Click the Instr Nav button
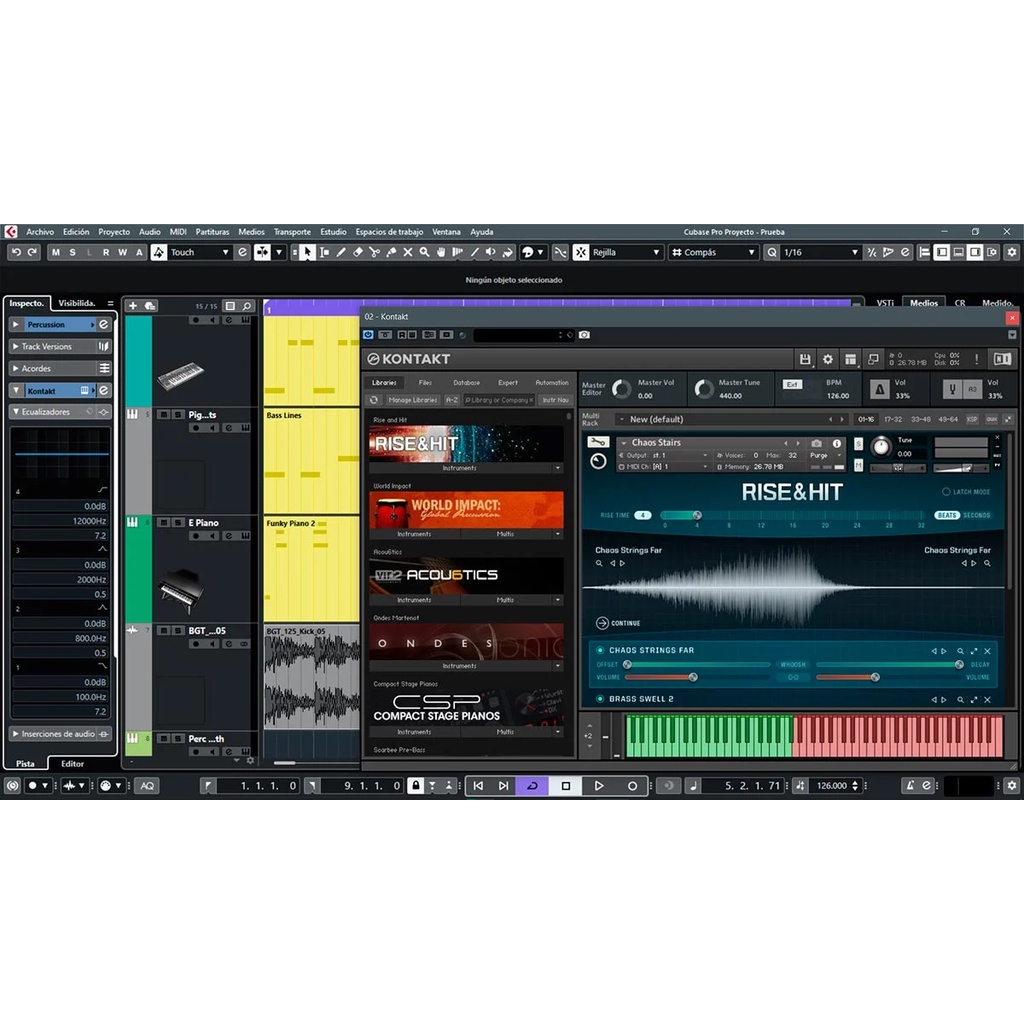1024x1024 pixels. pos(555,400)
